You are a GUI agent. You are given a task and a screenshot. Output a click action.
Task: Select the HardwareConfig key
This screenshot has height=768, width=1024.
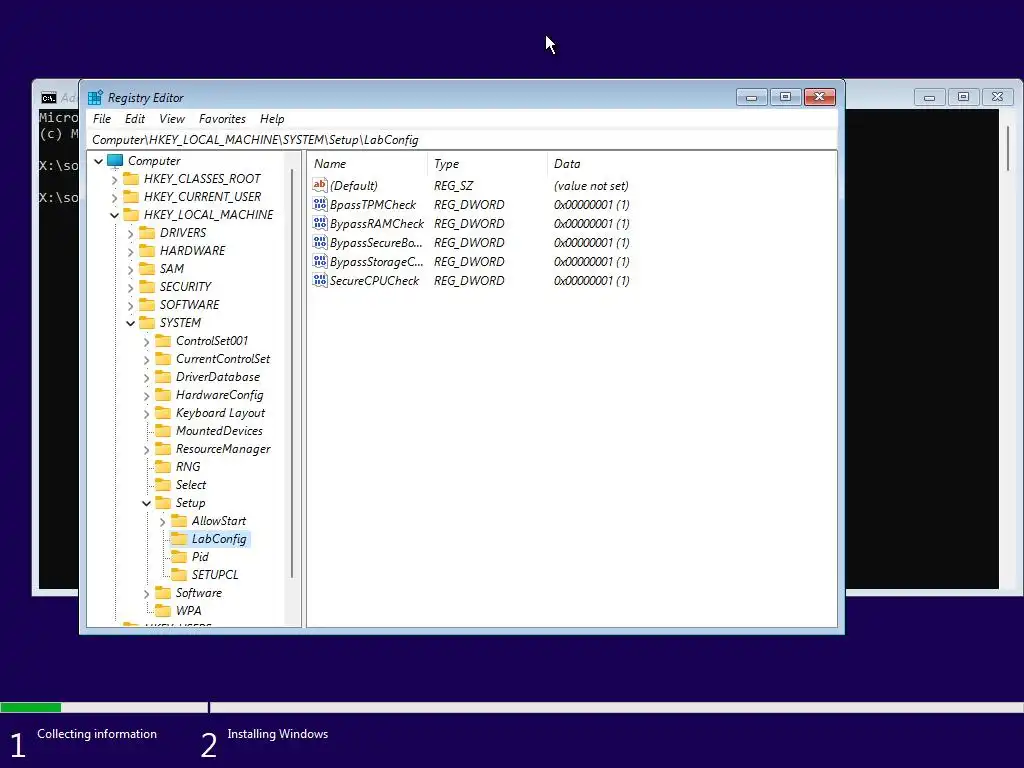(x=219, y=395)
